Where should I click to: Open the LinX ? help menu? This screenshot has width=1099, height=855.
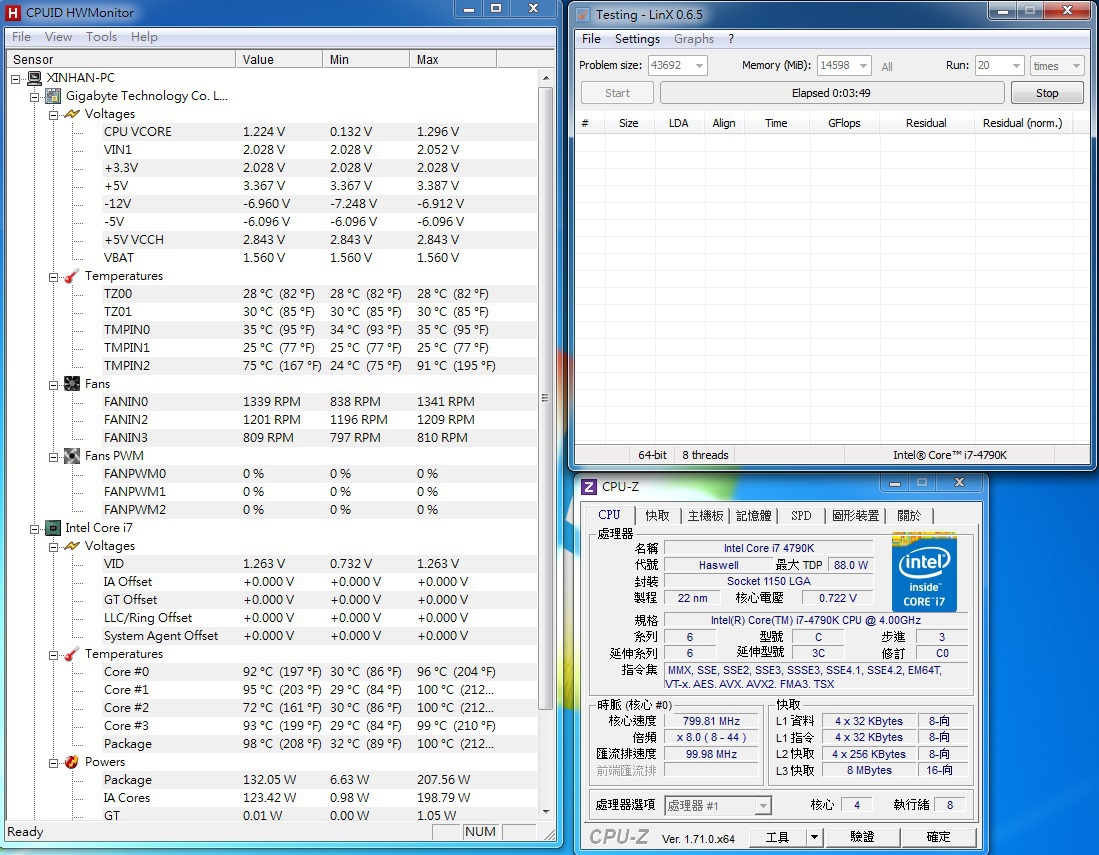731,39
